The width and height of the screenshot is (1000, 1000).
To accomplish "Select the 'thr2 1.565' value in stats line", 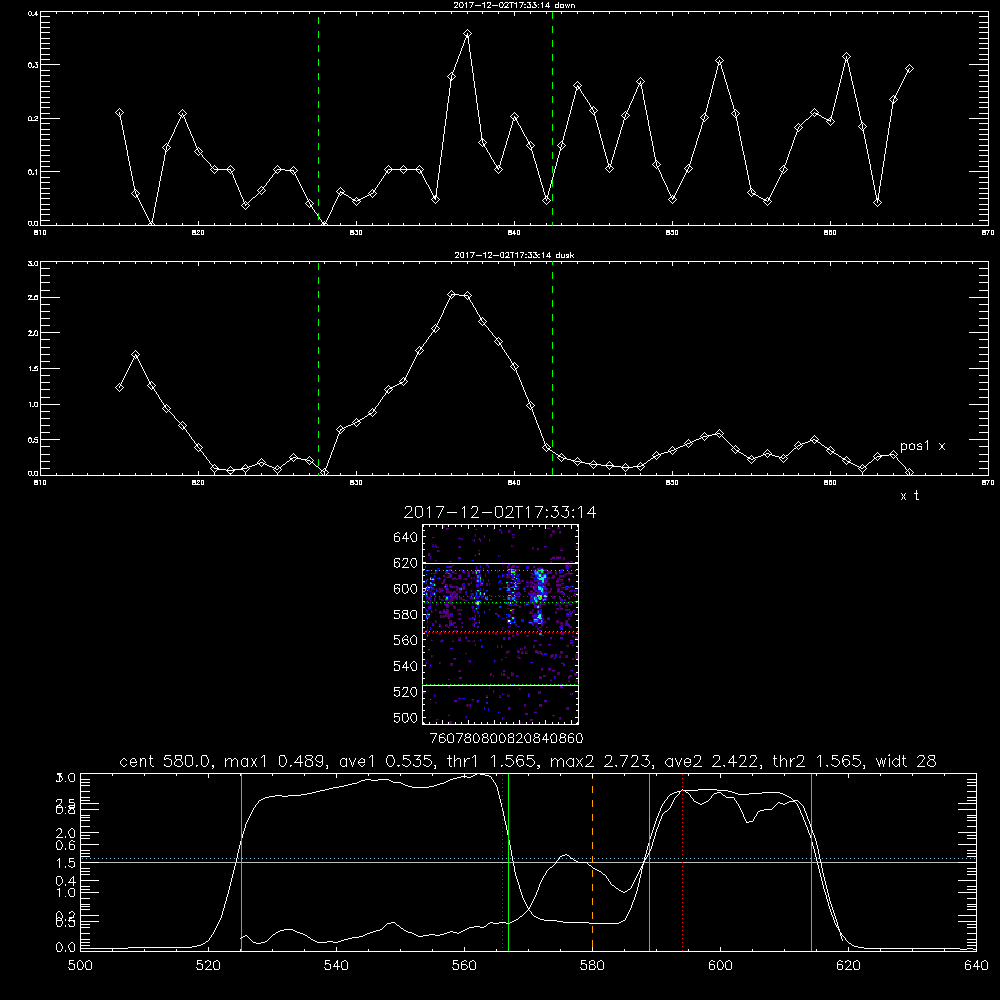I will [820, 761].
